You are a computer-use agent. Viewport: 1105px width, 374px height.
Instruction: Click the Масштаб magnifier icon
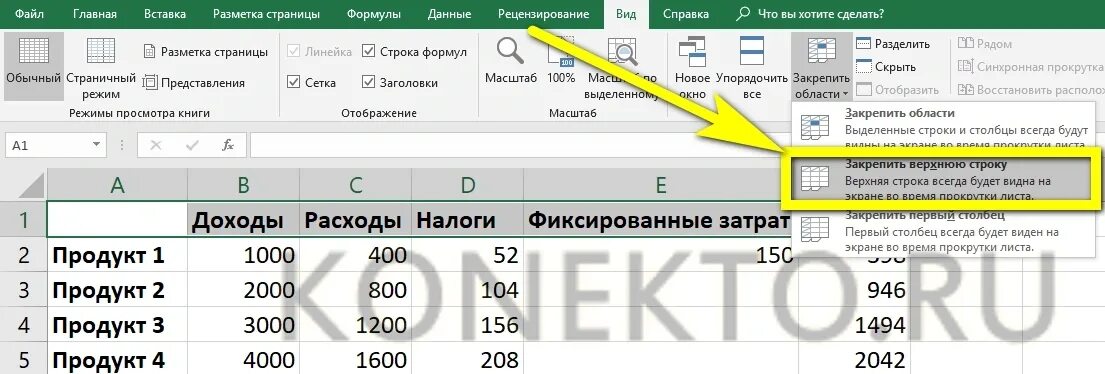[510, 51]
